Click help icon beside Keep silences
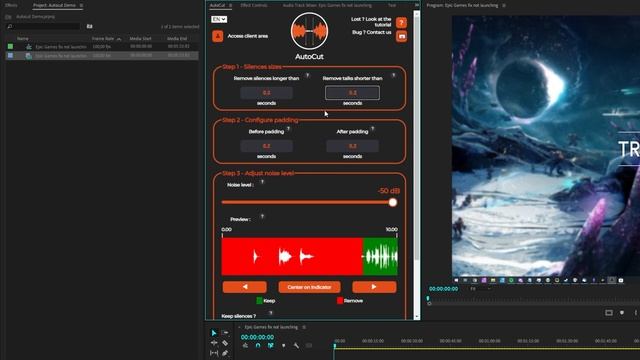640x360 pixels. click(x=270, y=313)
